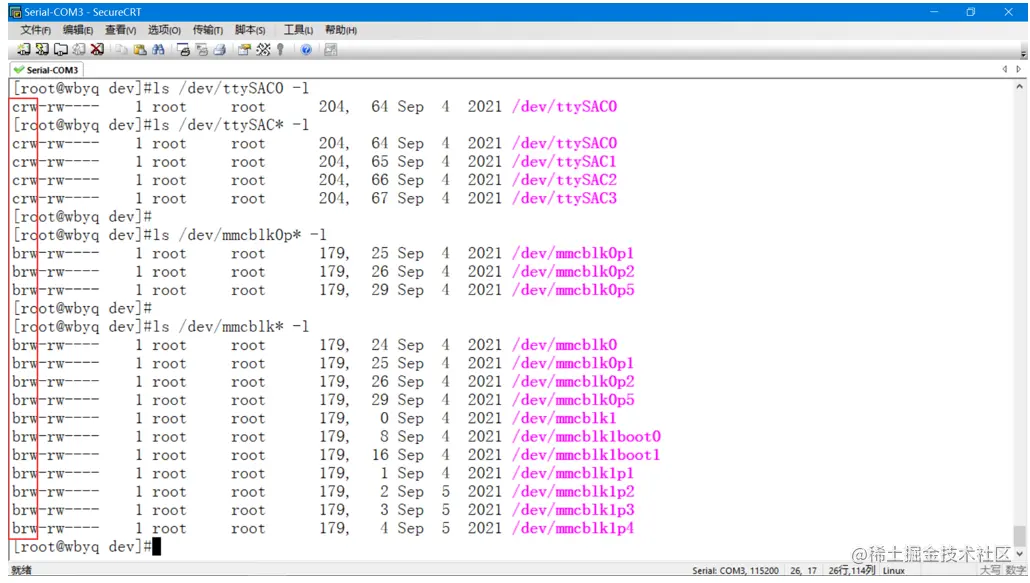Click the Connect in Tab icon
Viewport: 1030px width, 583px height.
point(60,50)
